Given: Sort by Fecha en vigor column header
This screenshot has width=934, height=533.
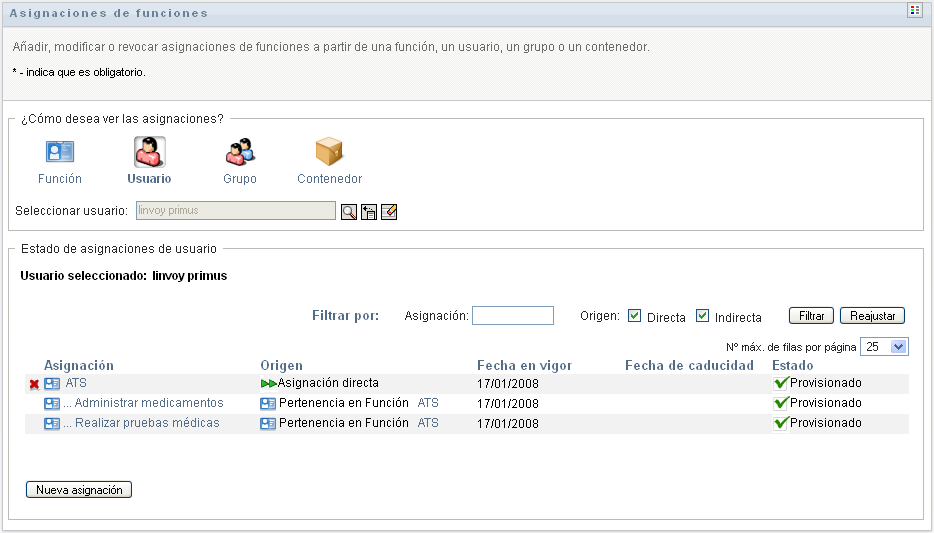Looking at the screenshot, I should [524, 365].
